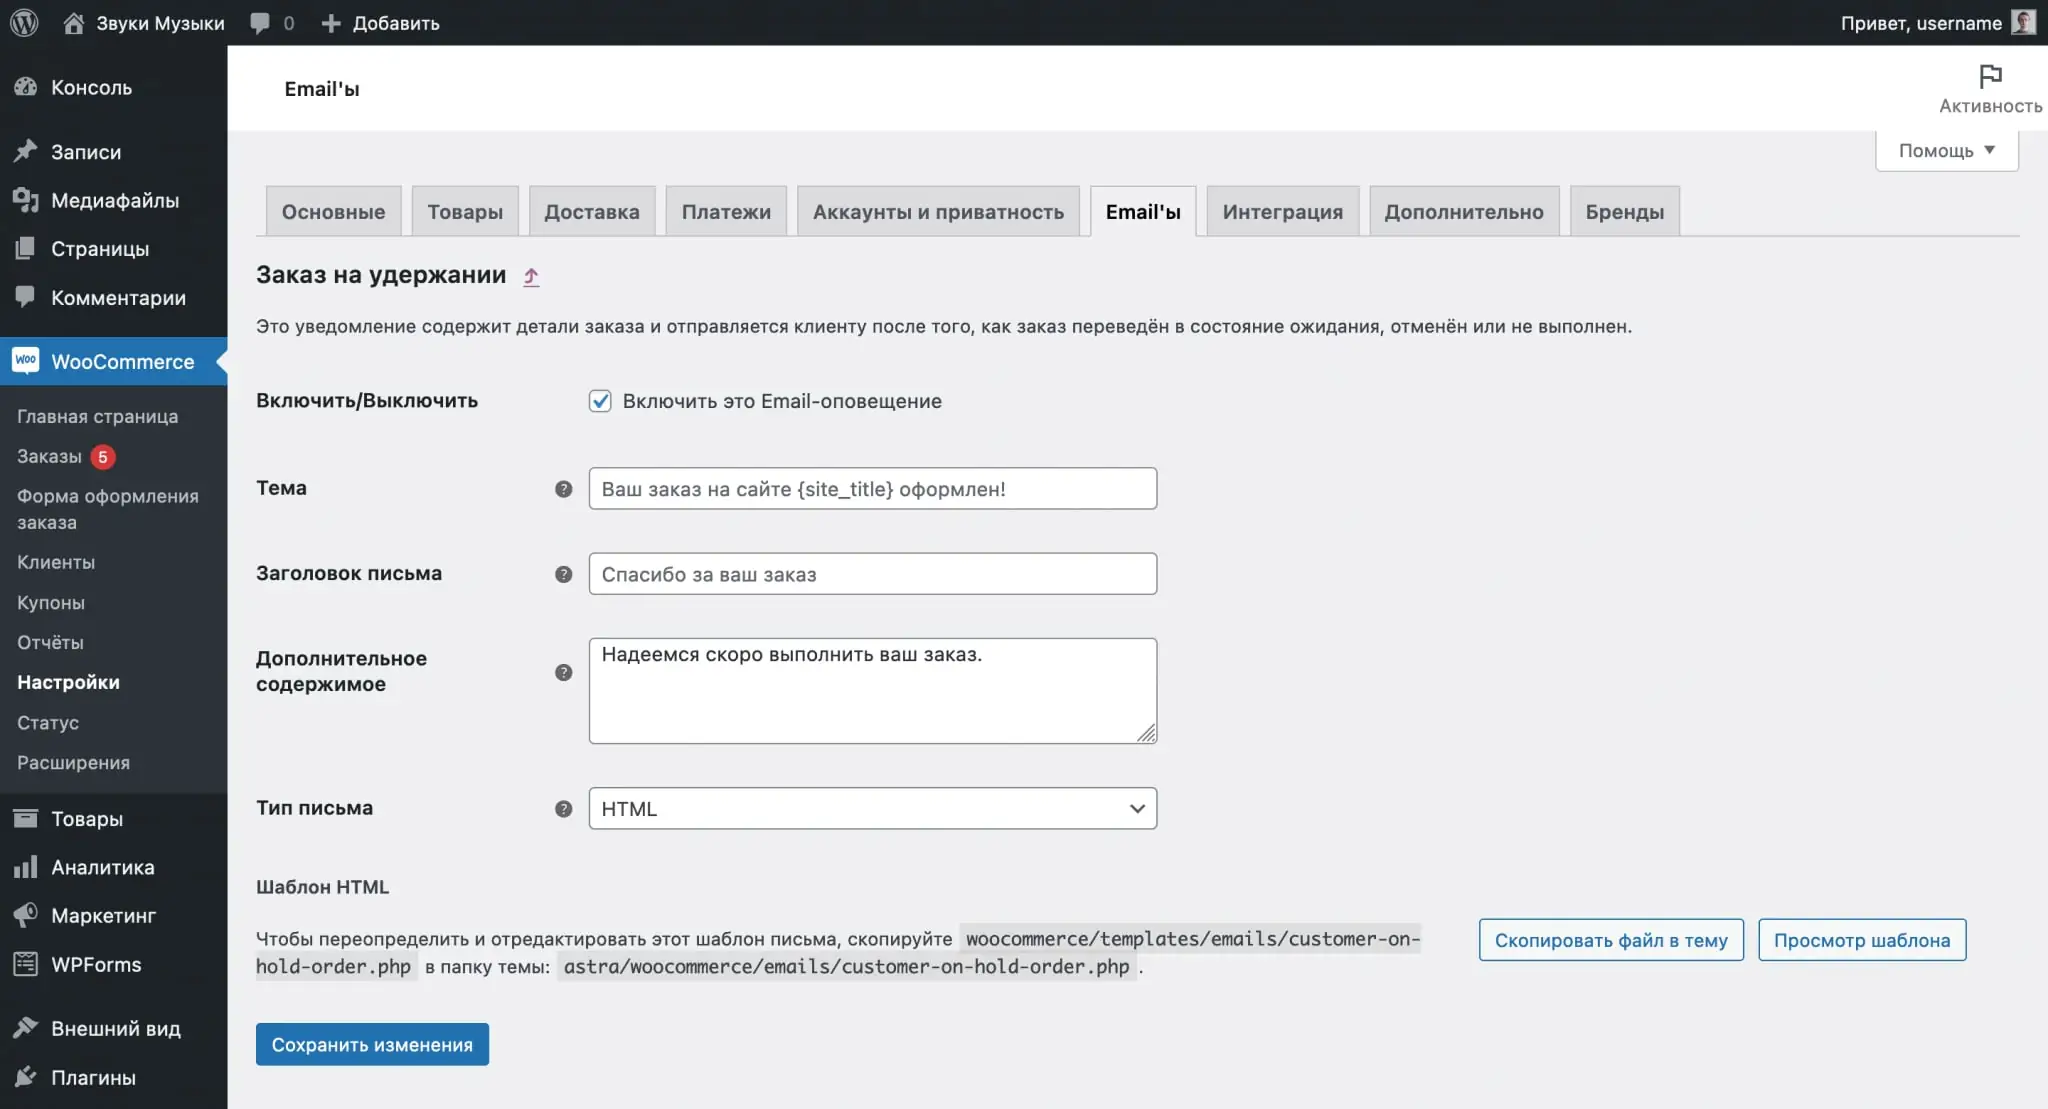This screenshot has height=1109, width=2048.
Task: Open Дополнительно settings tab
Action: pos(1464,210)
